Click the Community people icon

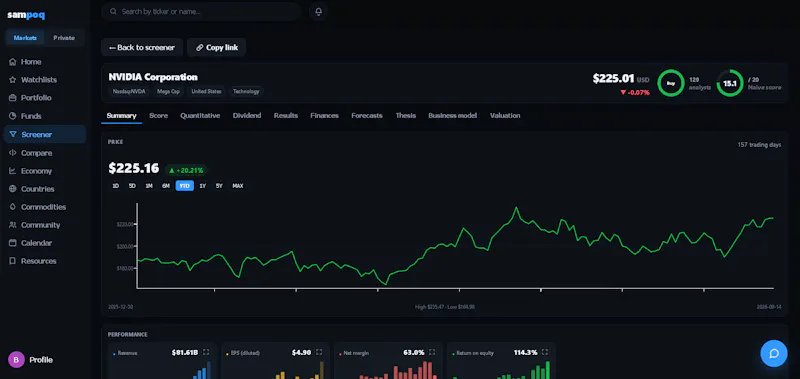tap(13, 225)
